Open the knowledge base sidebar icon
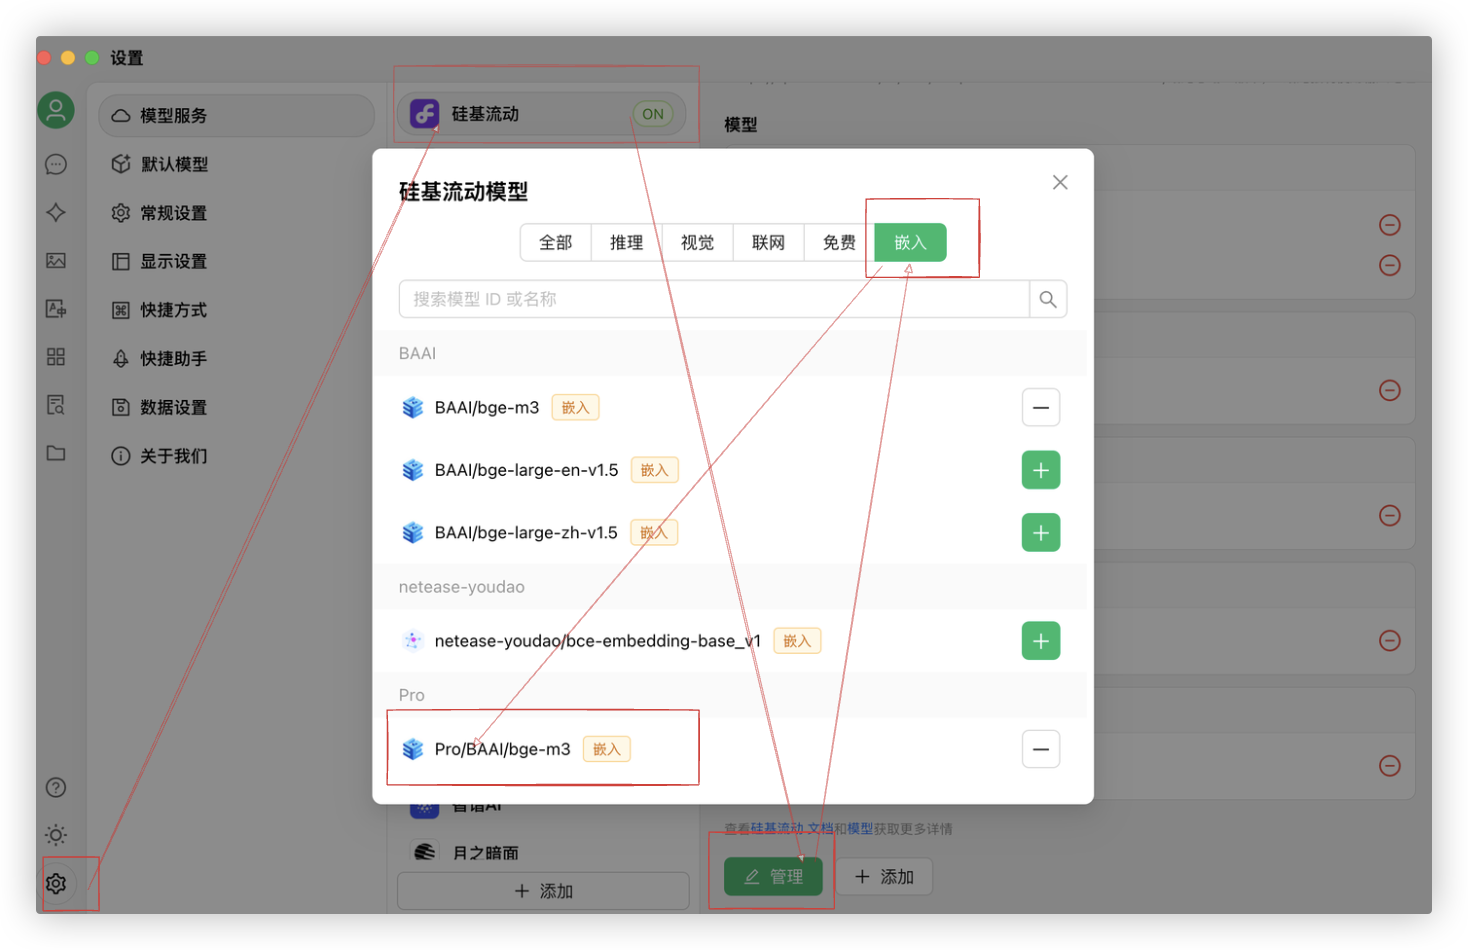This screenshot has height=950, width=1468. click(56, 405)
